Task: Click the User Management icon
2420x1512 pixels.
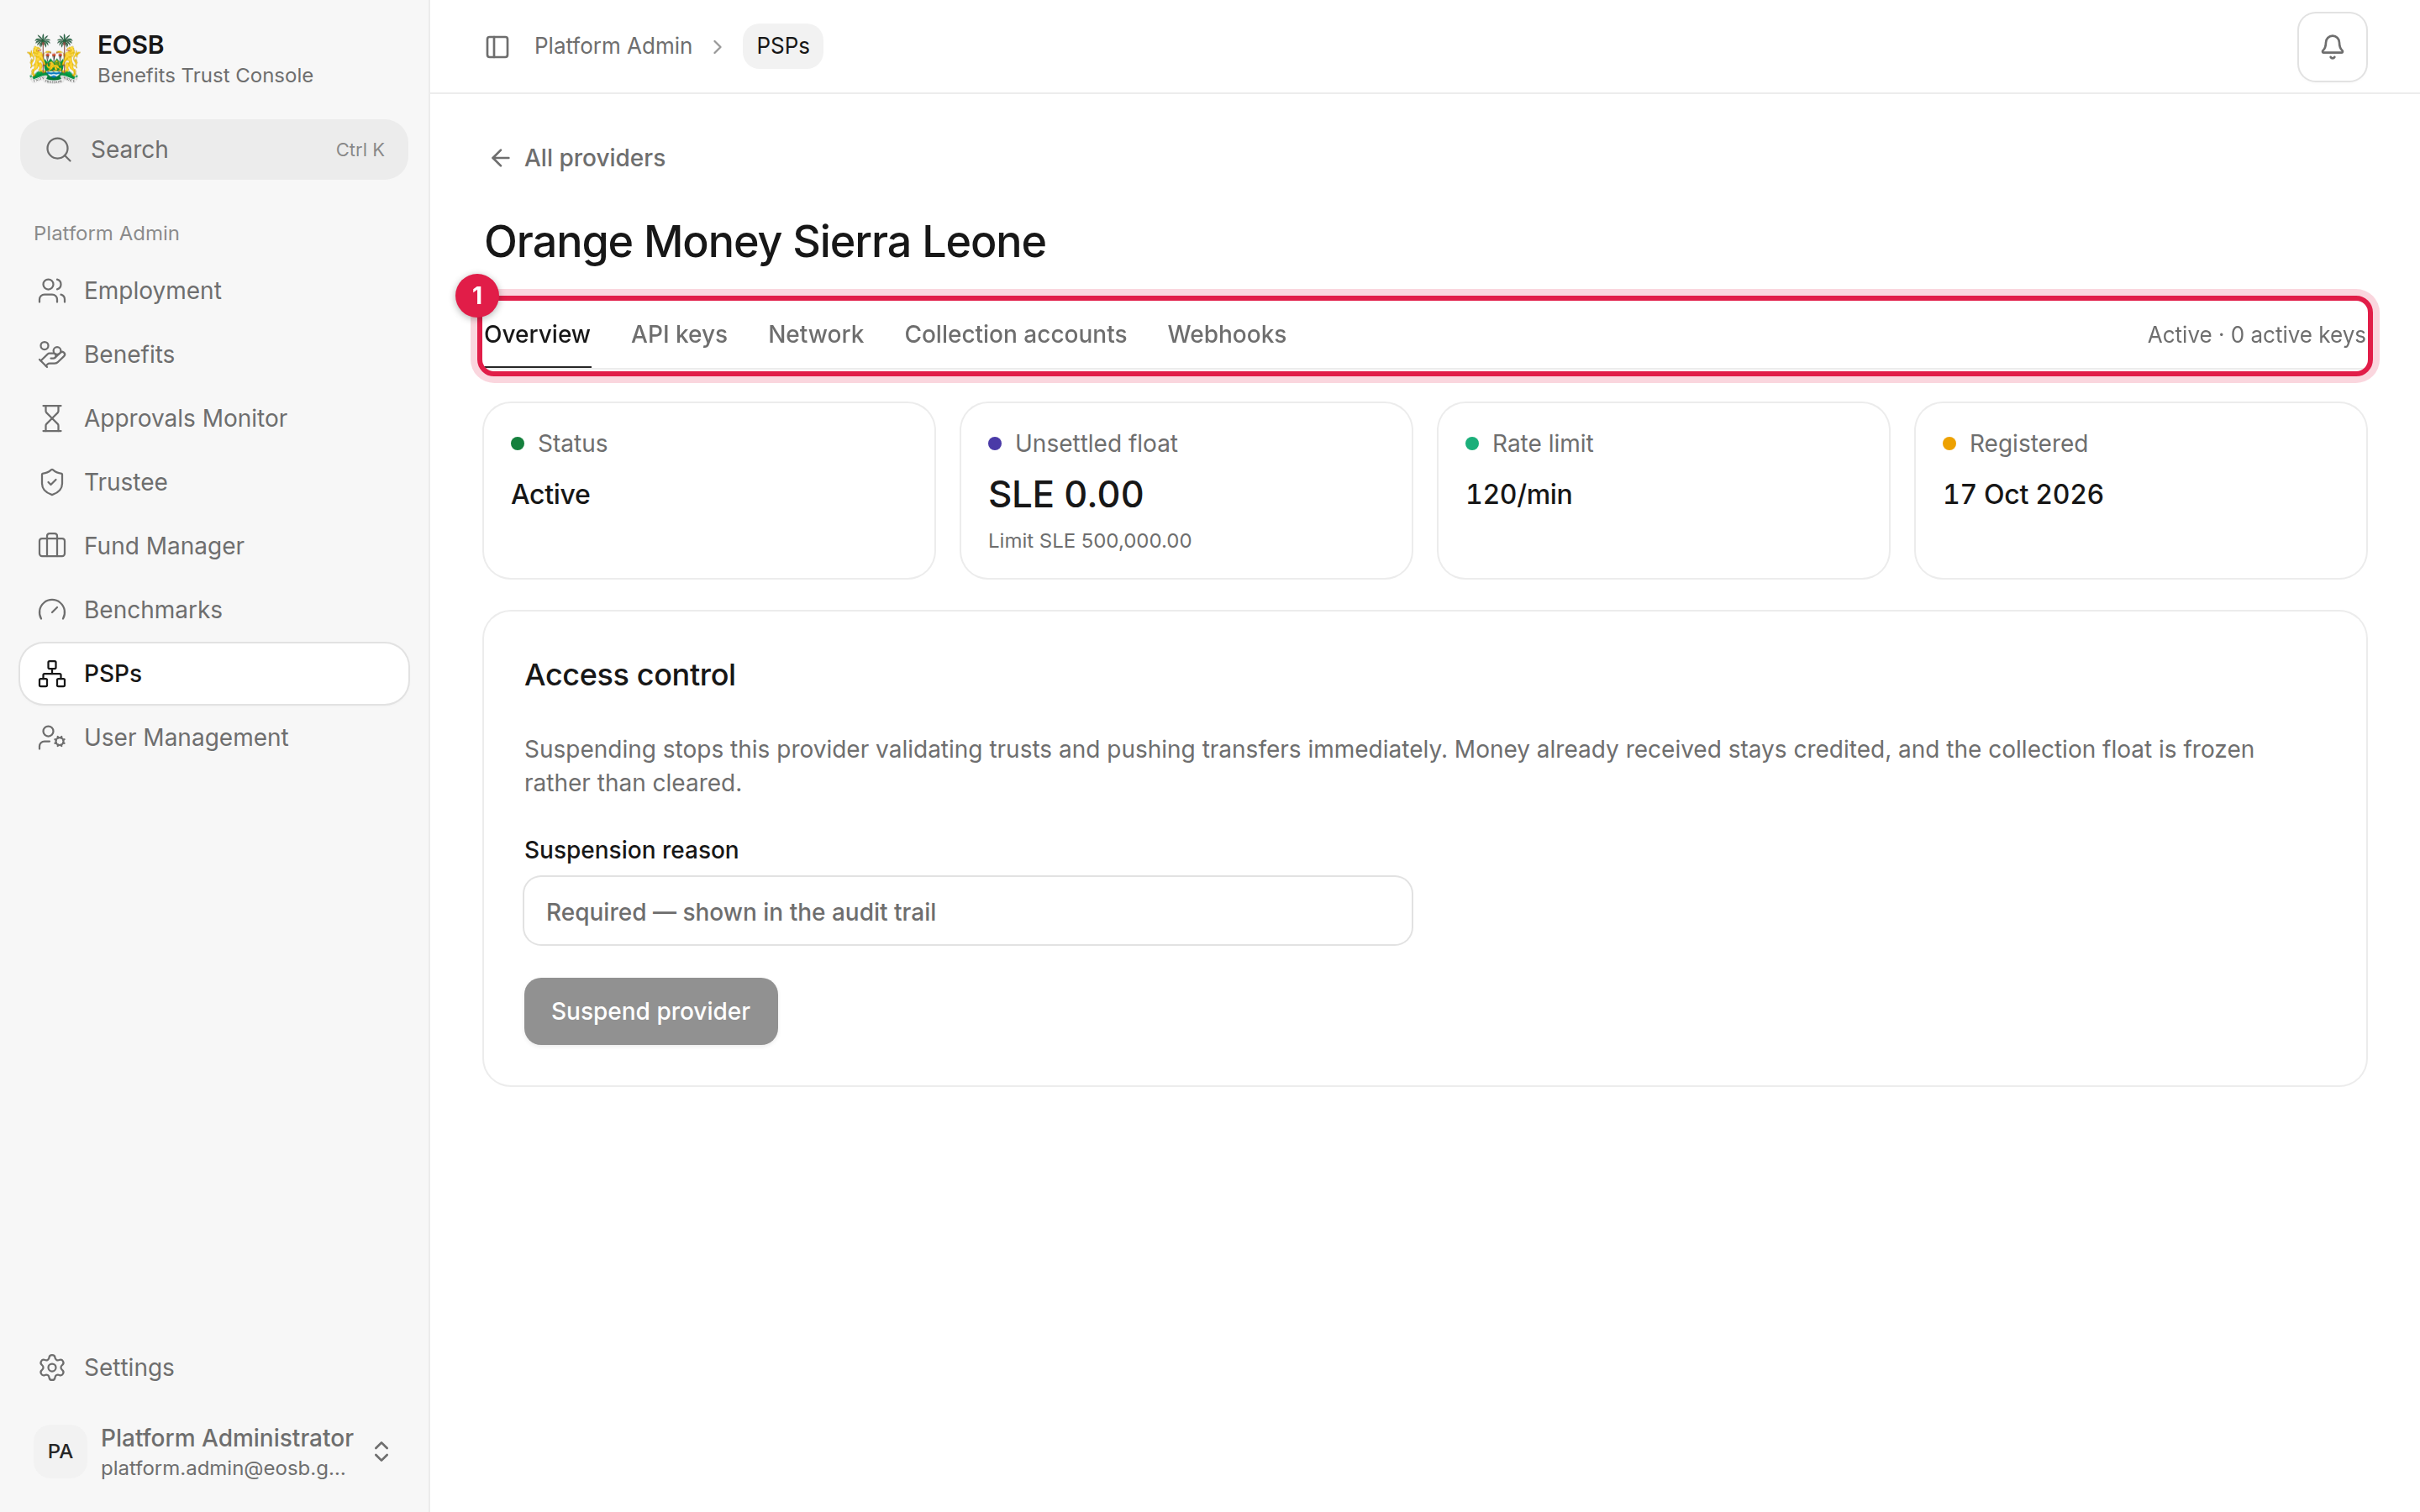Action: pos(52,738)
